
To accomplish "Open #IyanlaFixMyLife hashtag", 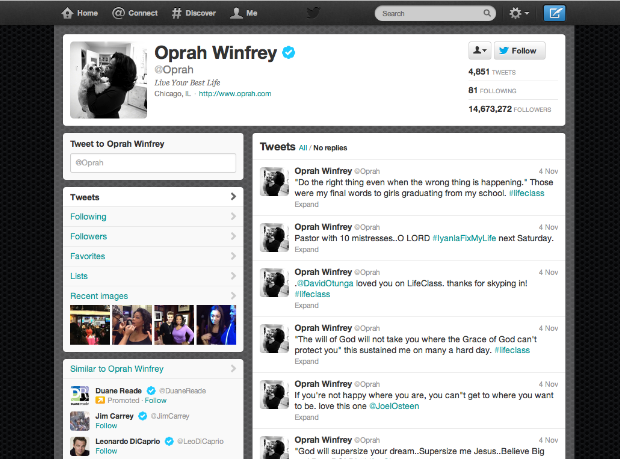I will pos(464,238).
